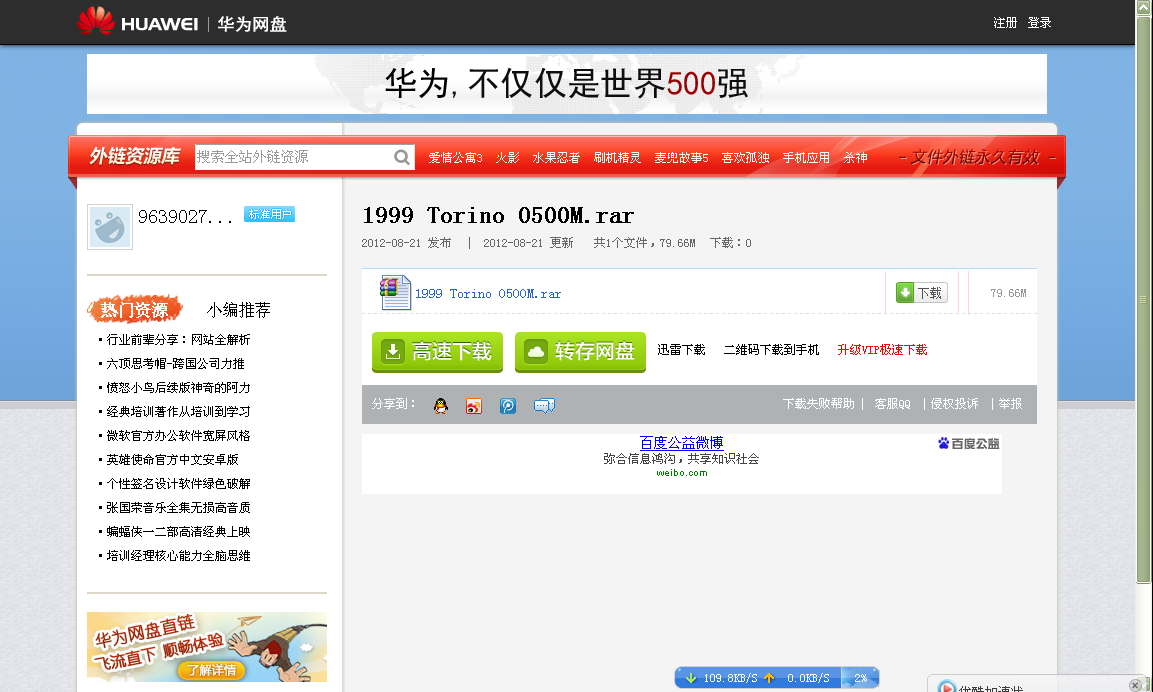Click 下载失败帮助 link
This screenshot has height=692, width=1153.
click(818, 404)
